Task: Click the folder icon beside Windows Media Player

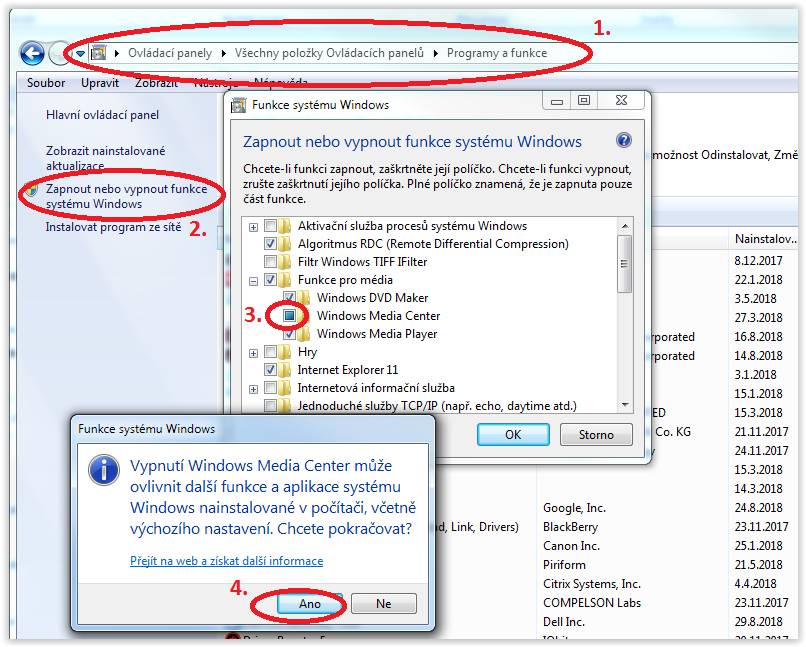Action: 304,334
